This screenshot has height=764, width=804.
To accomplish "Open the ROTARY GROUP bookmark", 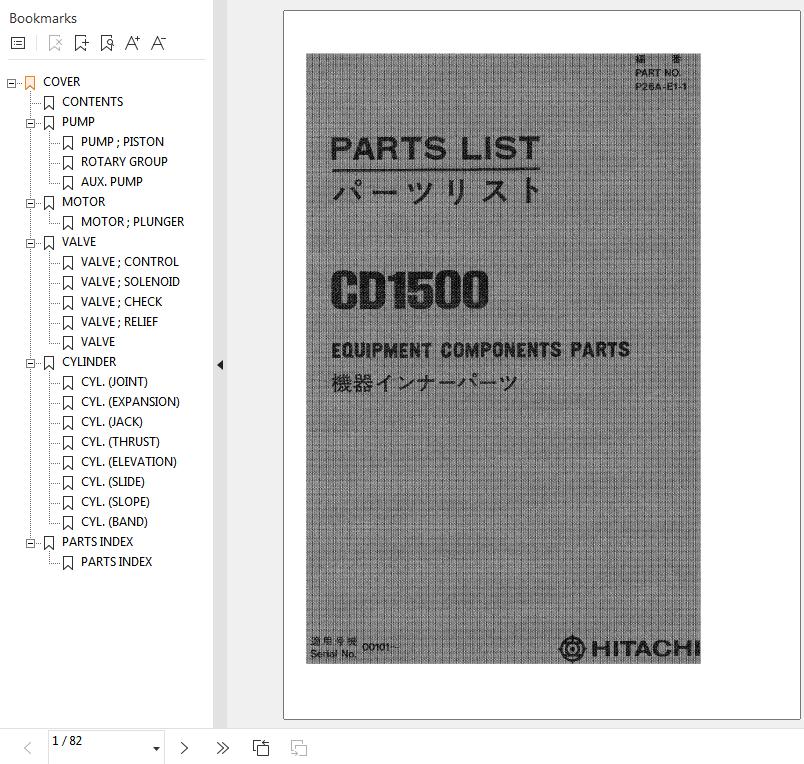I will coord(124,162).
